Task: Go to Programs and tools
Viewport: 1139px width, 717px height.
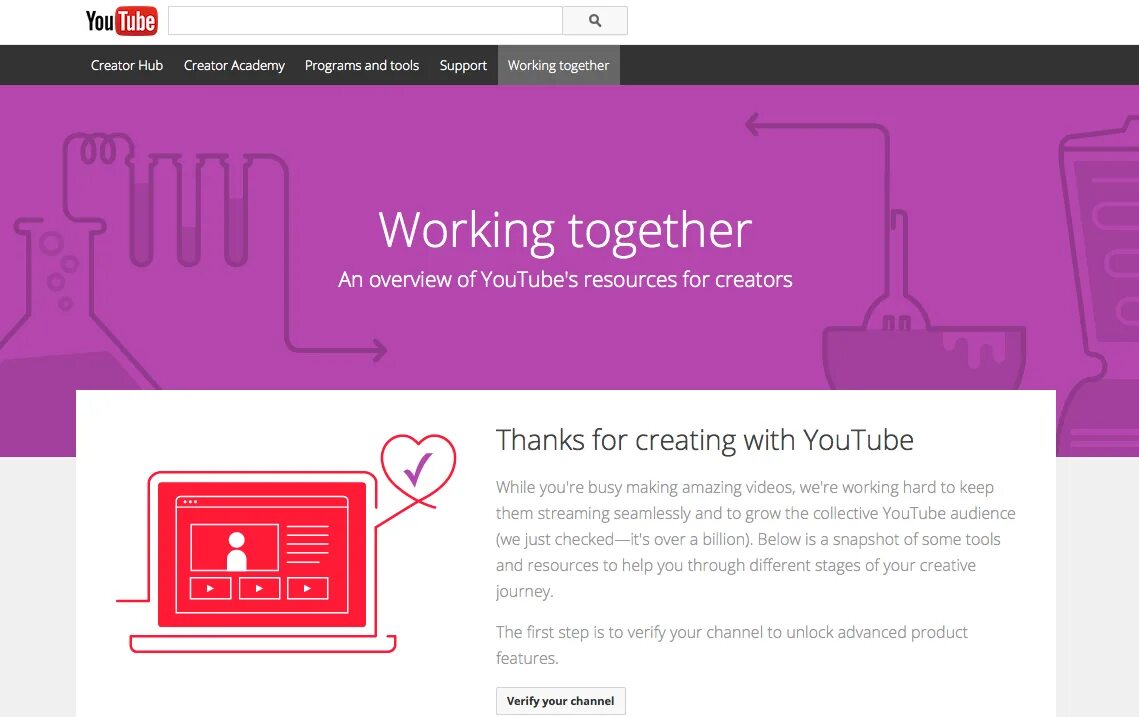Action: click(x=362, y=65)
